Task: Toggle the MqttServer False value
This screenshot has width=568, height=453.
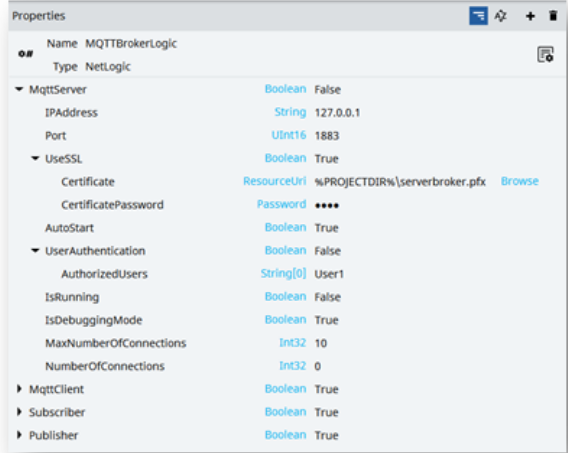Action: [327, 89]
